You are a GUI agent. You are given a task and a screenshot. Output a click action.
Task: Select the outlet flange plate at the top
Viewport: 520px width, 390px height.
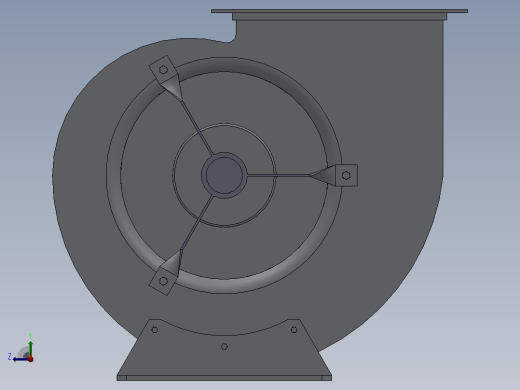click(x=339, y=11)
